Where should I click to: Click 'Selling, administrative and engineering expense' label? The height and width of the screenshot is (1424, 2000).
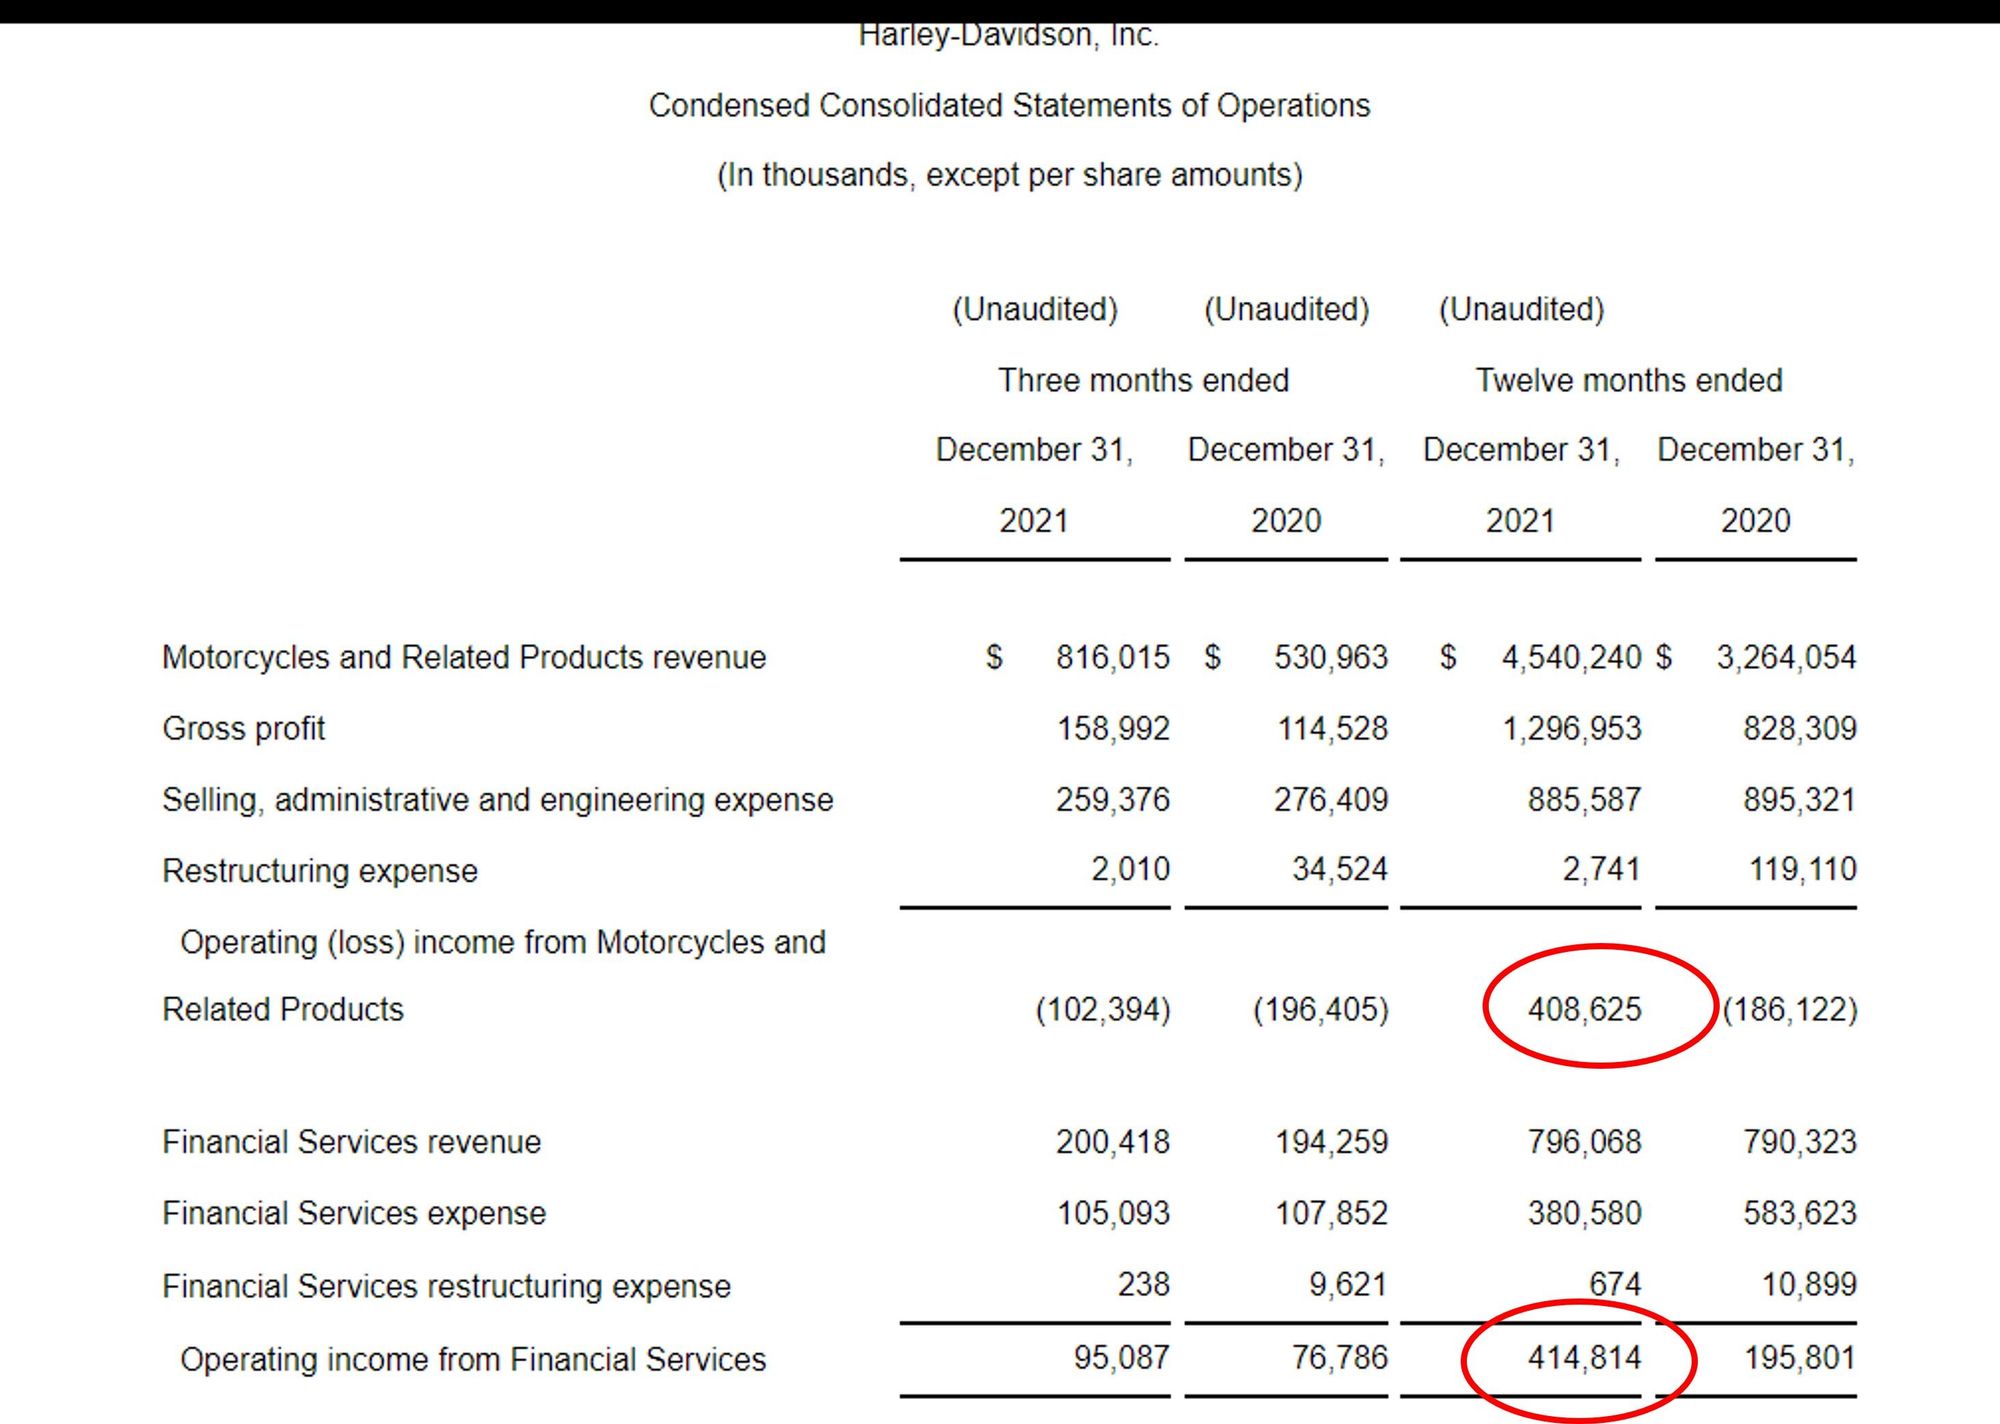(497, 800)
